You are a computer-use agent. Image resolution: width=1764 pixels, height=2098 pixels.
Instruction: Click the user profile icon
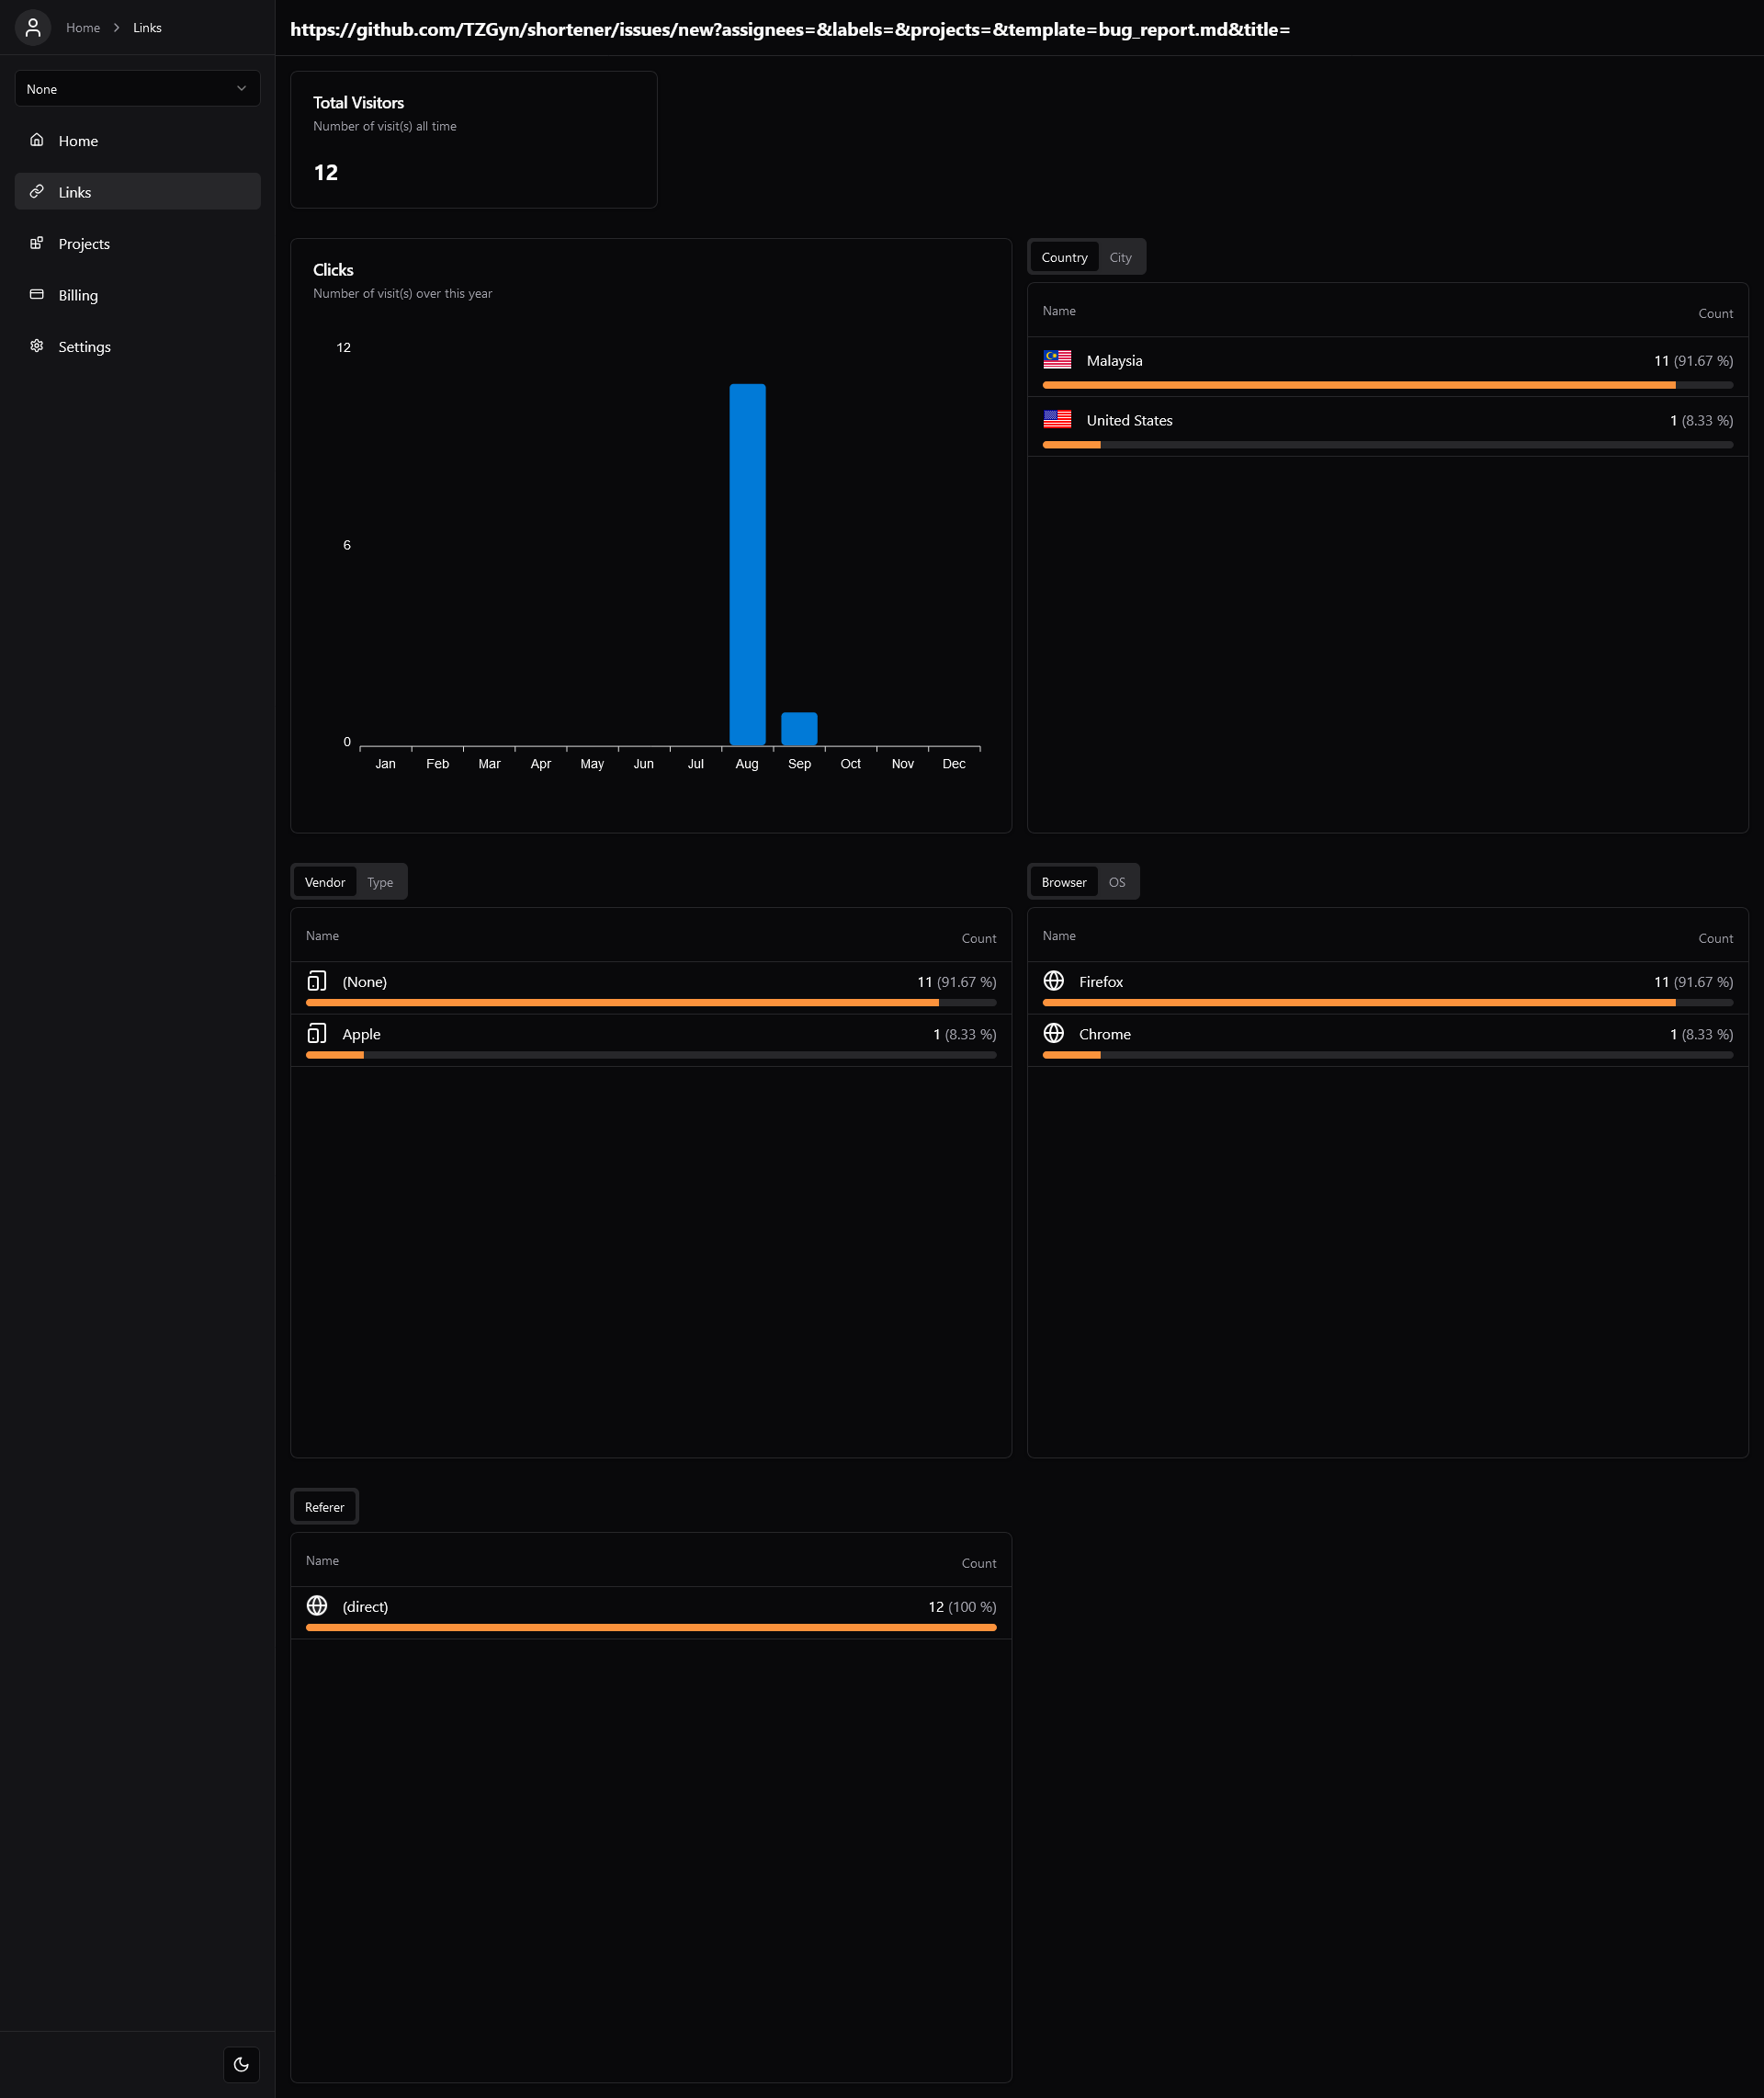[x=33, y=27]
